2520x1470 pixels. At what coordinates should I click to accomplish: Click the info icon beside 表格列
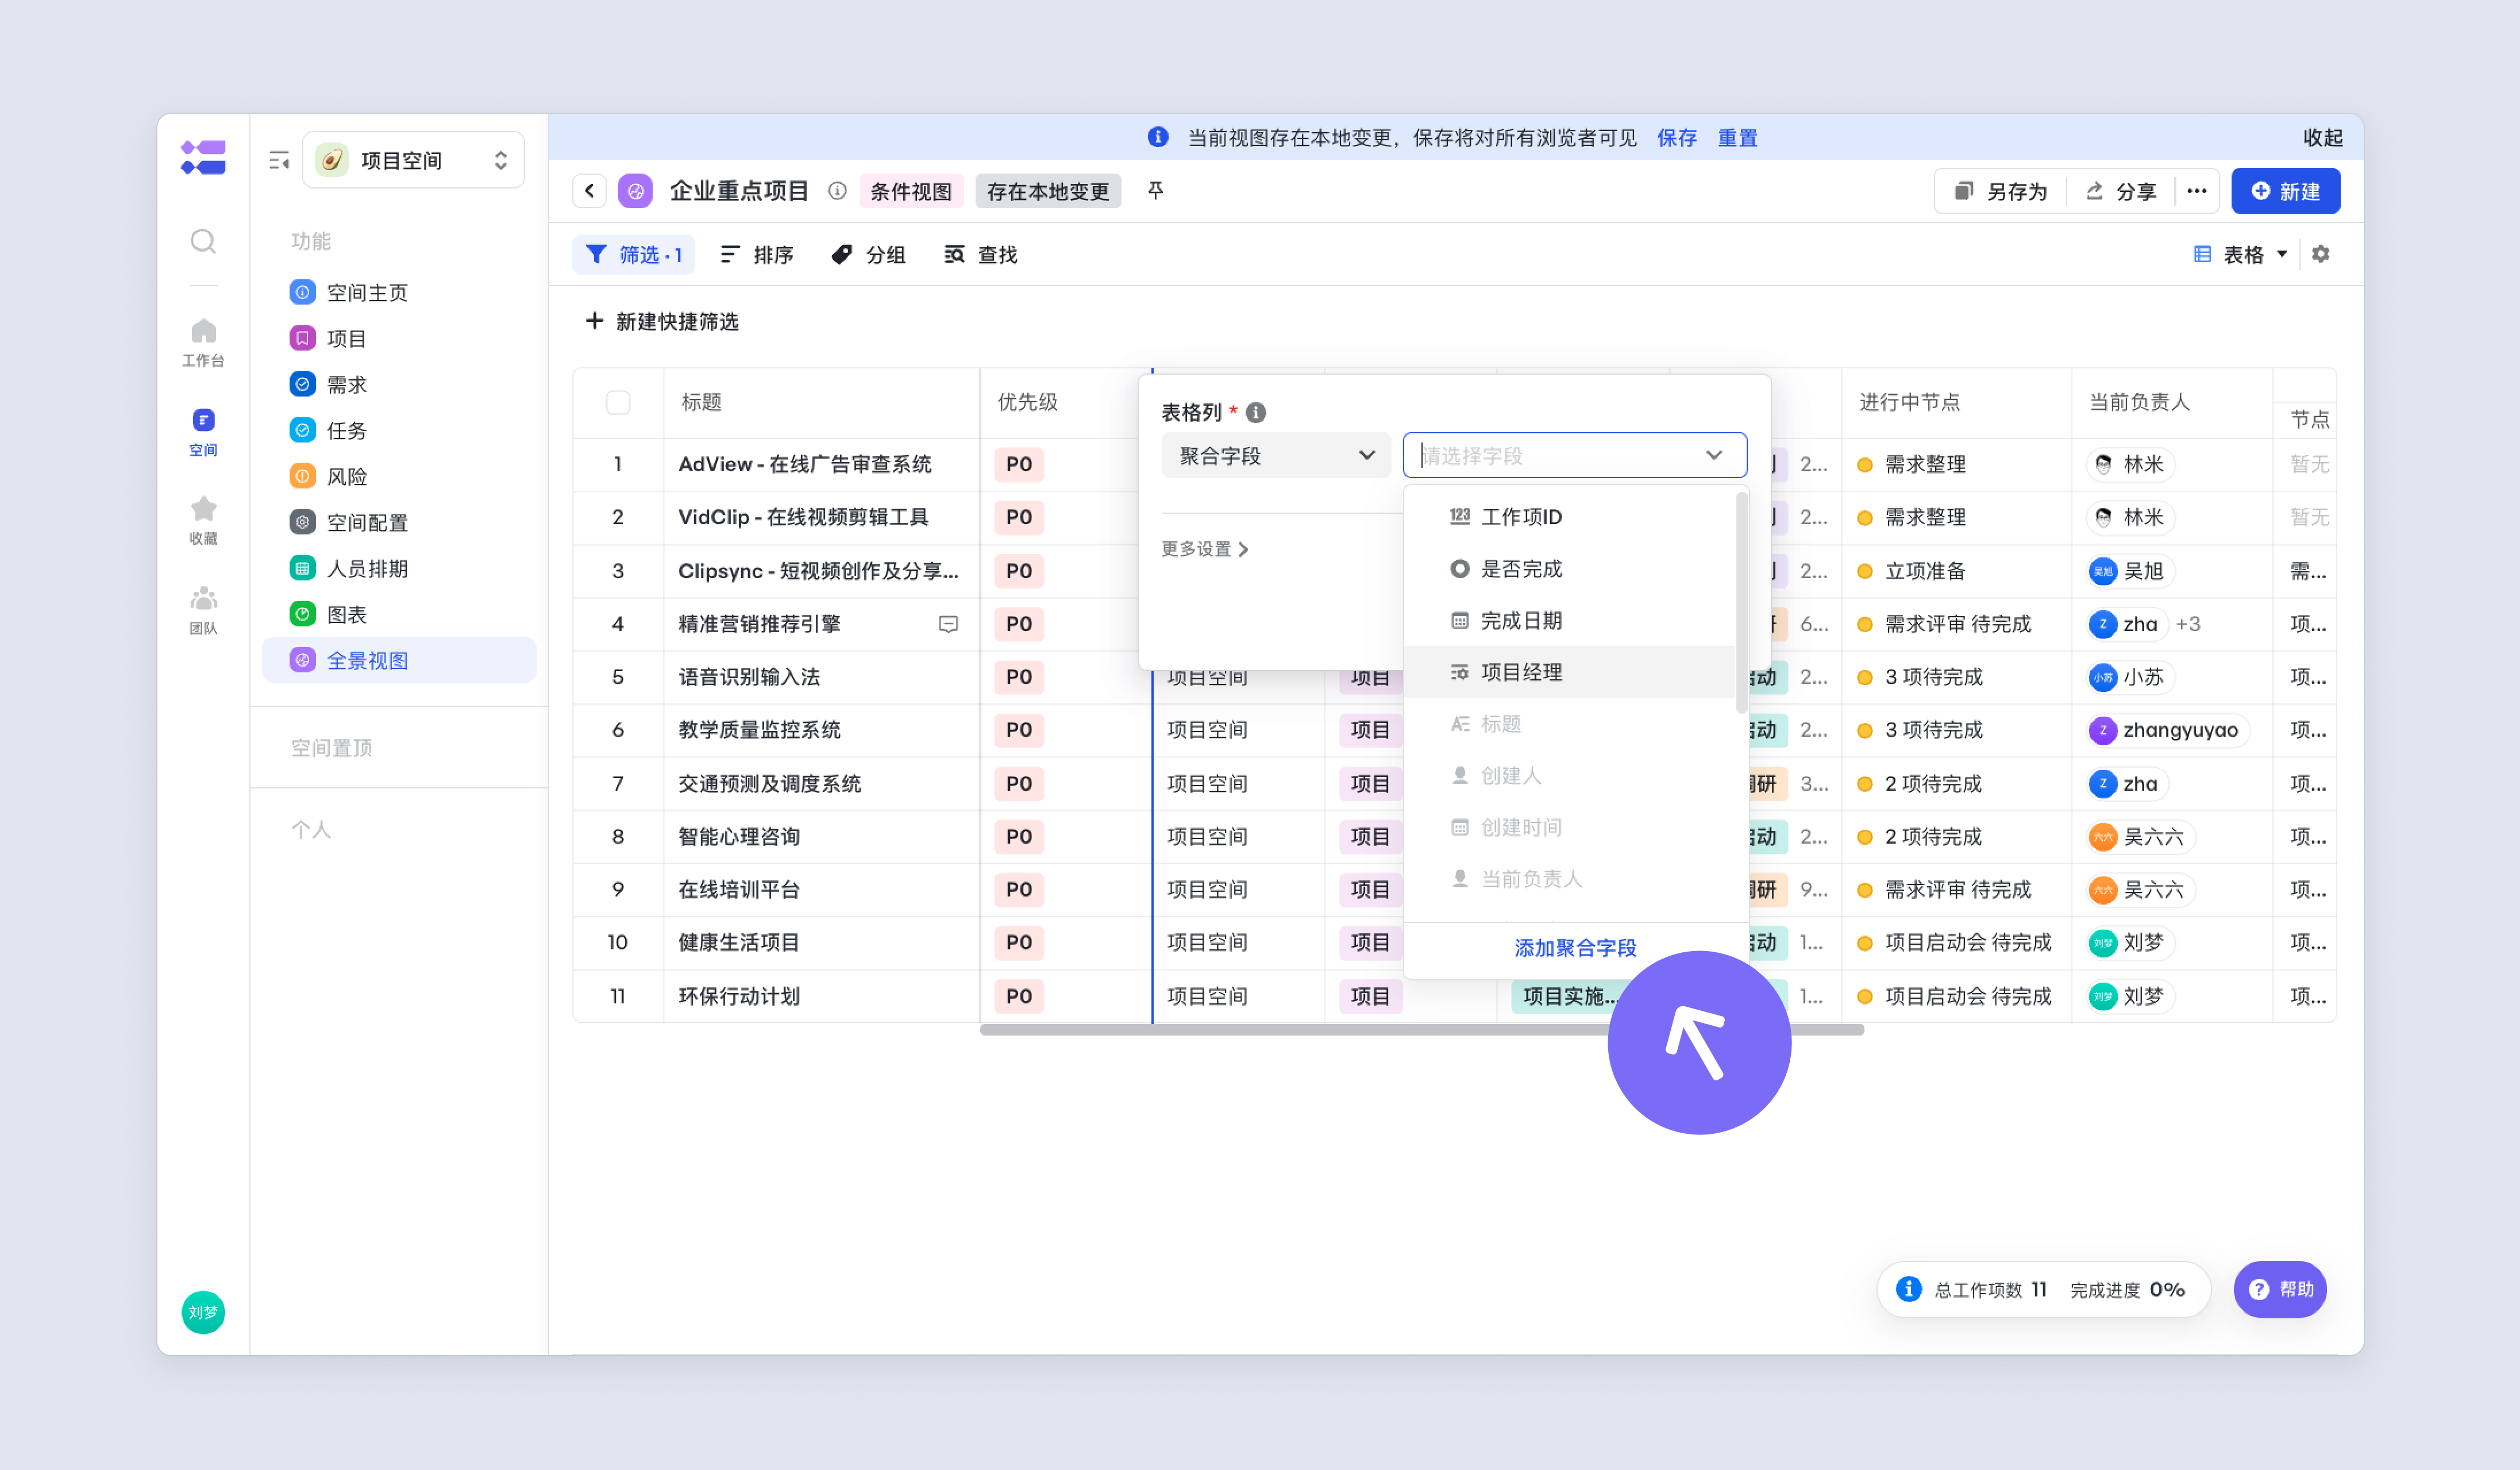coord(1256,412)
